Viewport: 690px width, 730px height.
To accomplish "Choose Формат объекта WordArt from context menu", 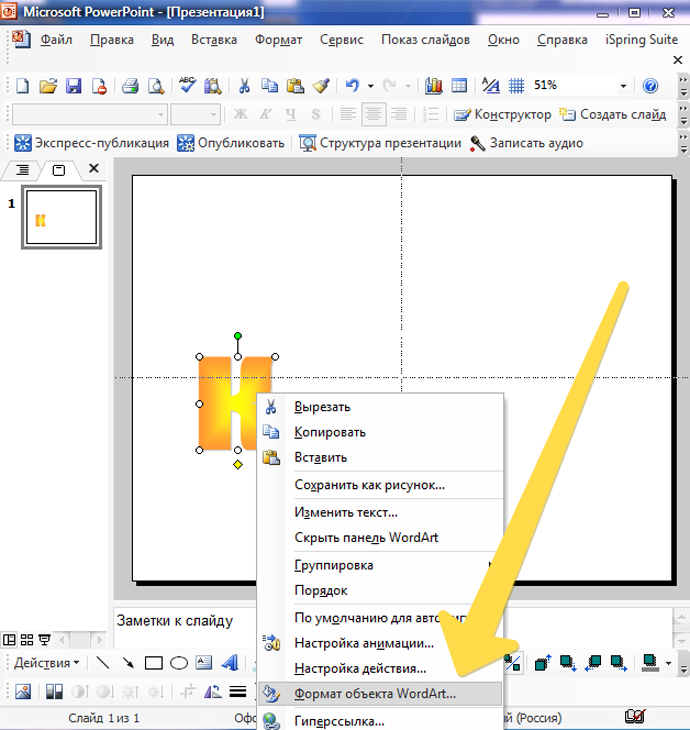I will (380, 694).
